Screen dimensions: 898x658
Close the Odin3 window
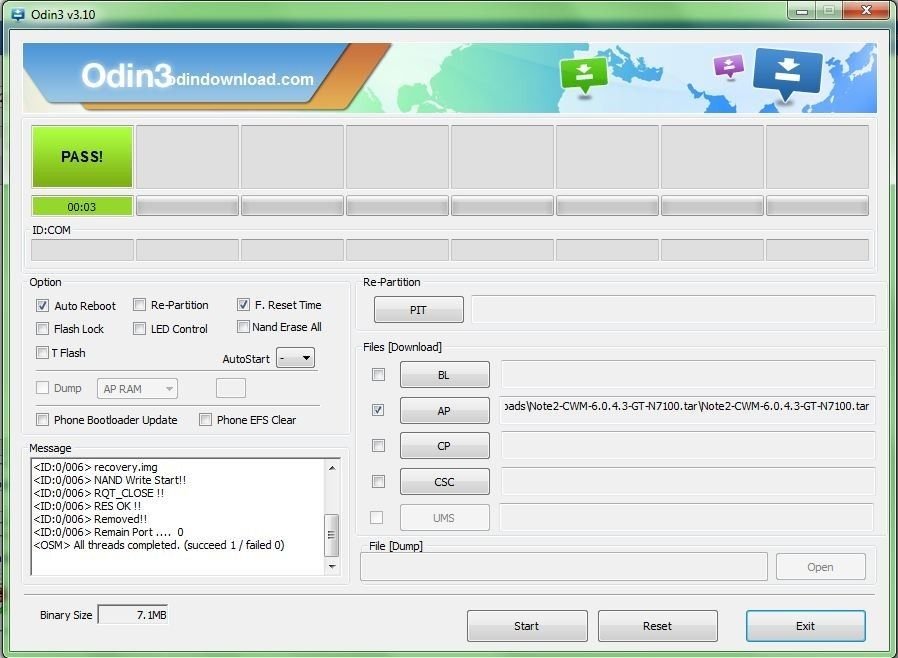(x=866, y=10)
